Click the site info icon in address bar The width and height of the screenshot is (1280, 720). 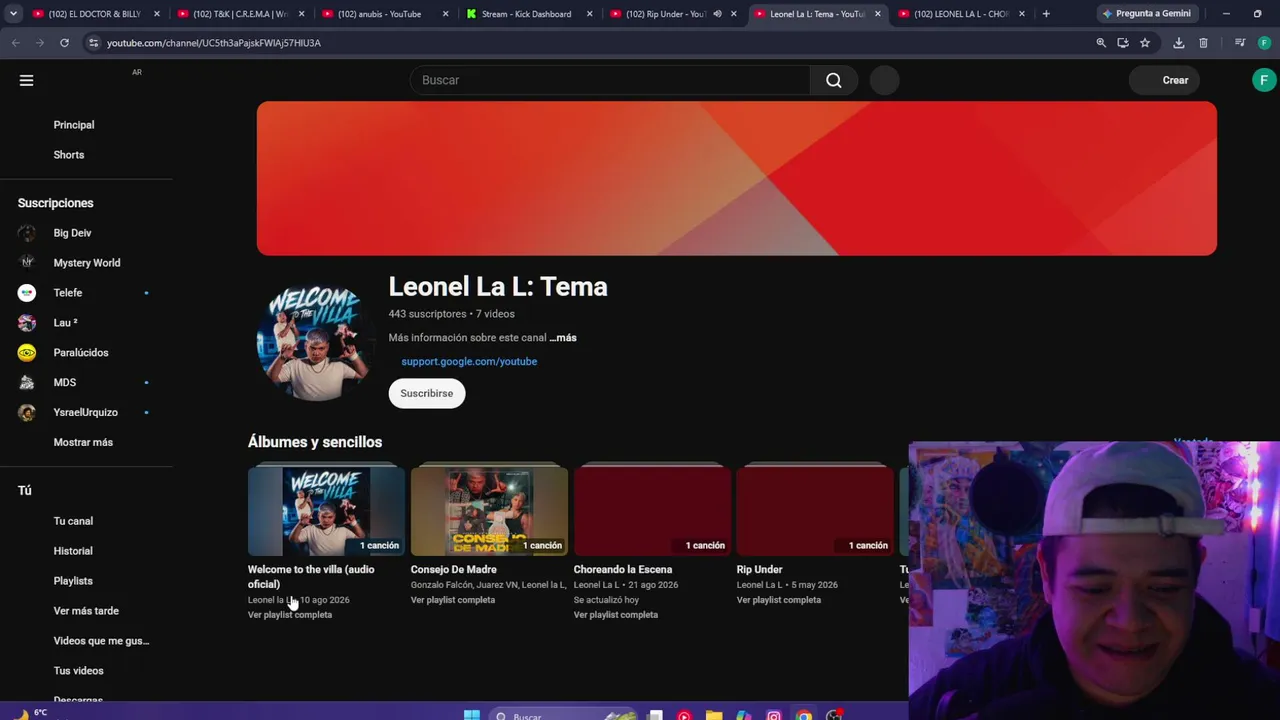(93, 43)
